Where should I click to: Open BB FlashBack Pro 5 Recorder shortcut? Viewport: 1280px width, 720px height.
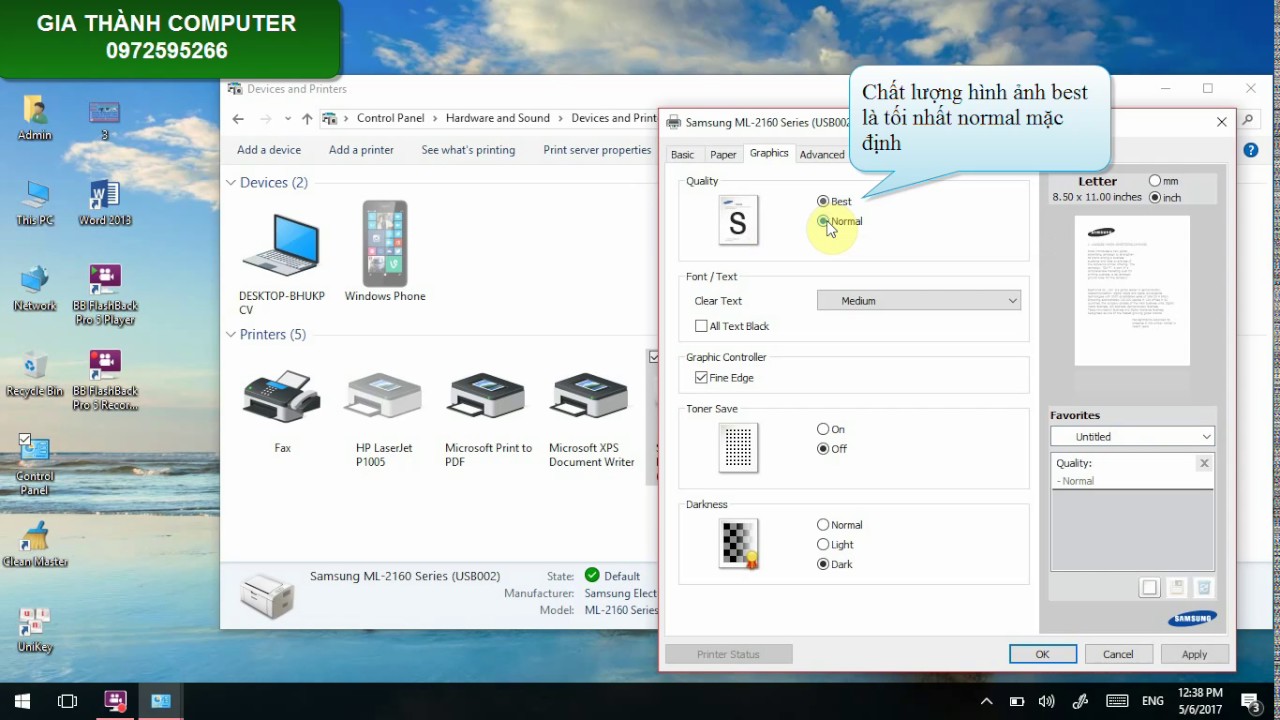click(104, 380)
